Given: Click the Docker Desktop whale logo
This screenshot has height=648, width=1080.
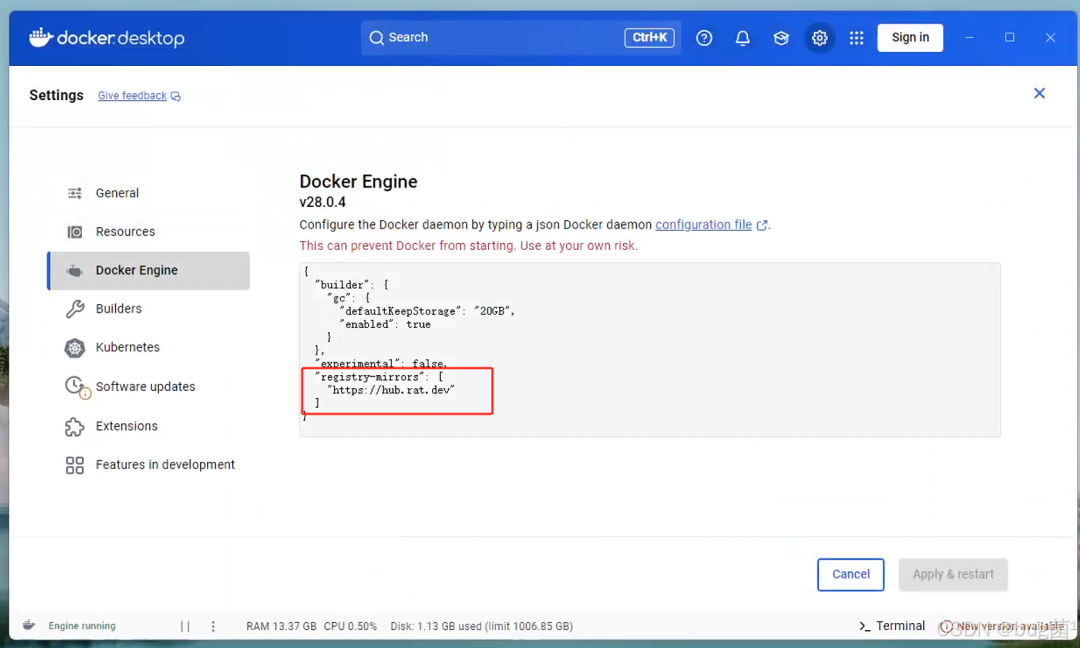Looking at the screenshot, I should click(41, 37).
